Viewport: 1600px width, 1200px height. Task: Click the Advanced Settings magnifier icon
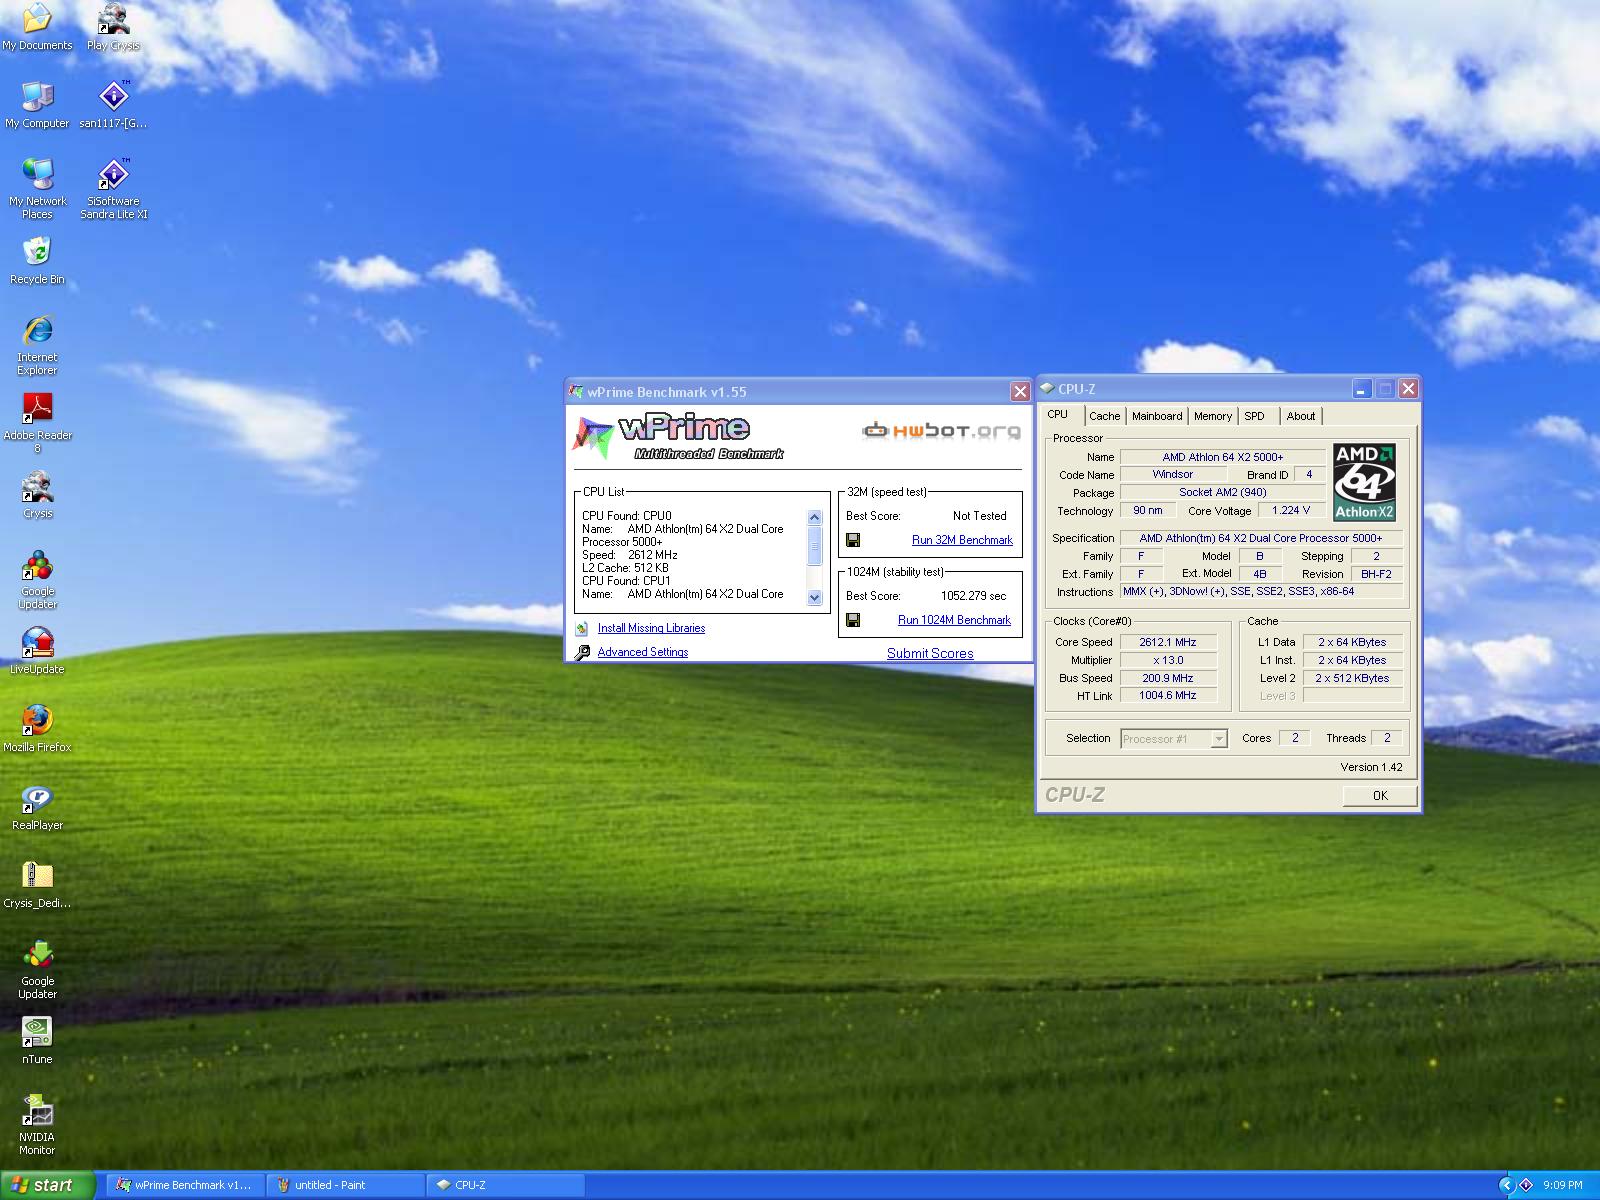582,652
